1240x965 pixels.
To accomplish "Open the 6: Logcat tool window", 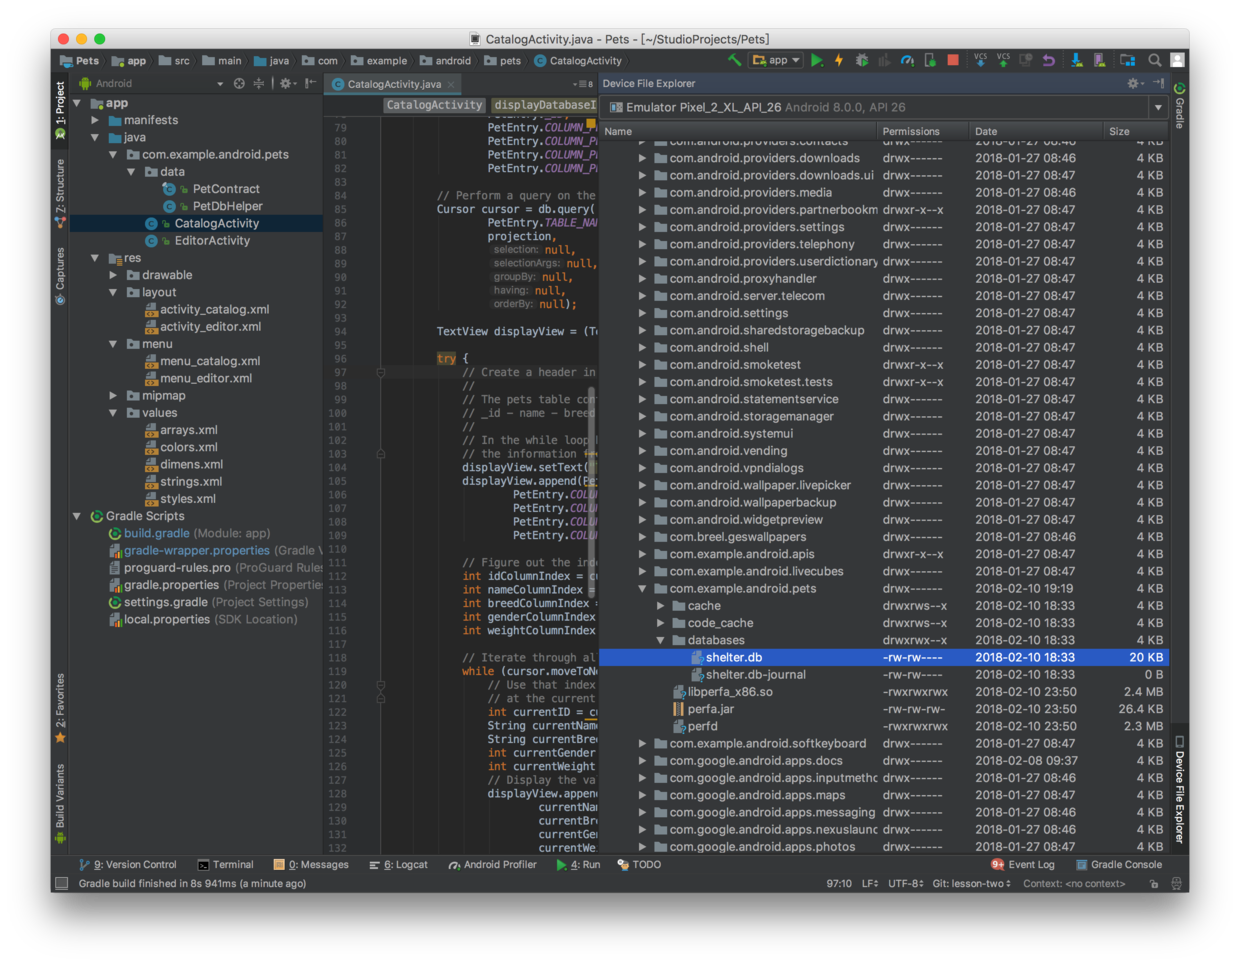I will 398,865.
